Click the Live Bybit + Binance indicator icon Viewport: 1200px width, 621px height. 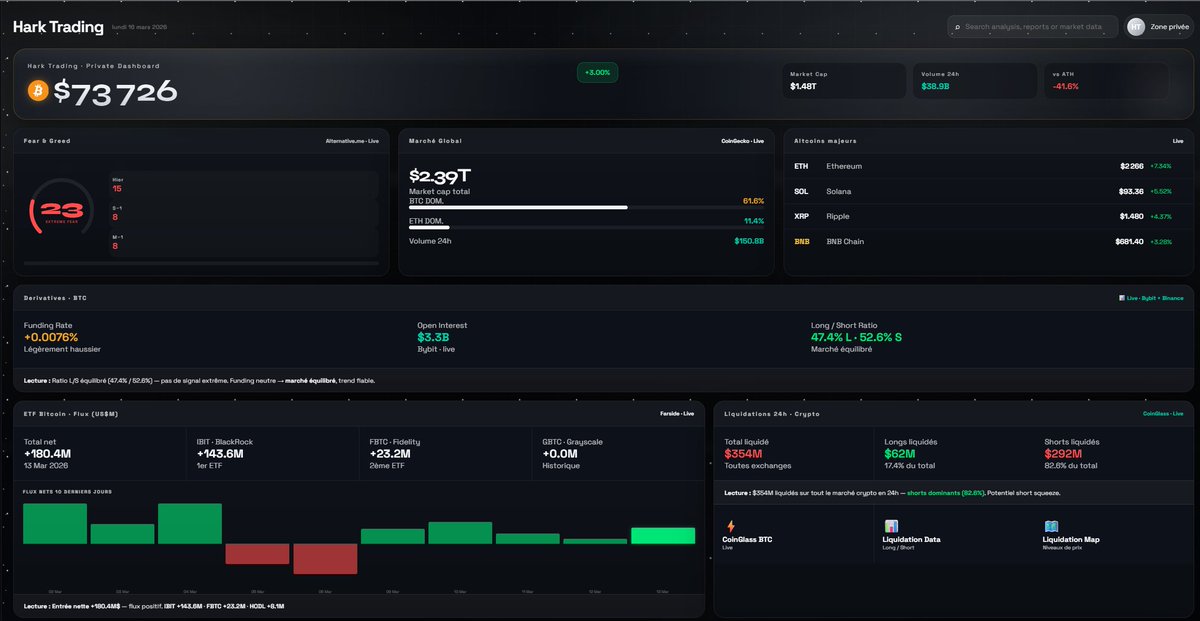1122,298
